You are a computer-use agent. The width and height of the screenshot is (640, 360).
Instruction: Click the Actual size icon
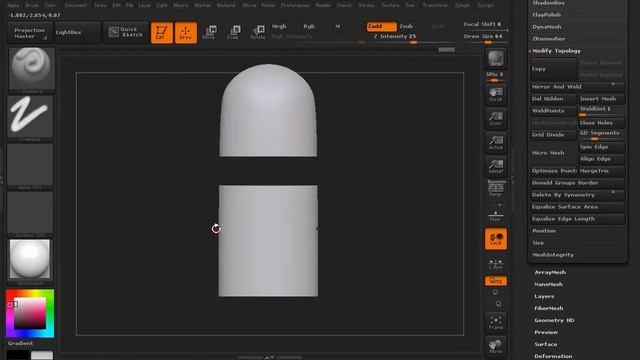click(x=496, y=142)
